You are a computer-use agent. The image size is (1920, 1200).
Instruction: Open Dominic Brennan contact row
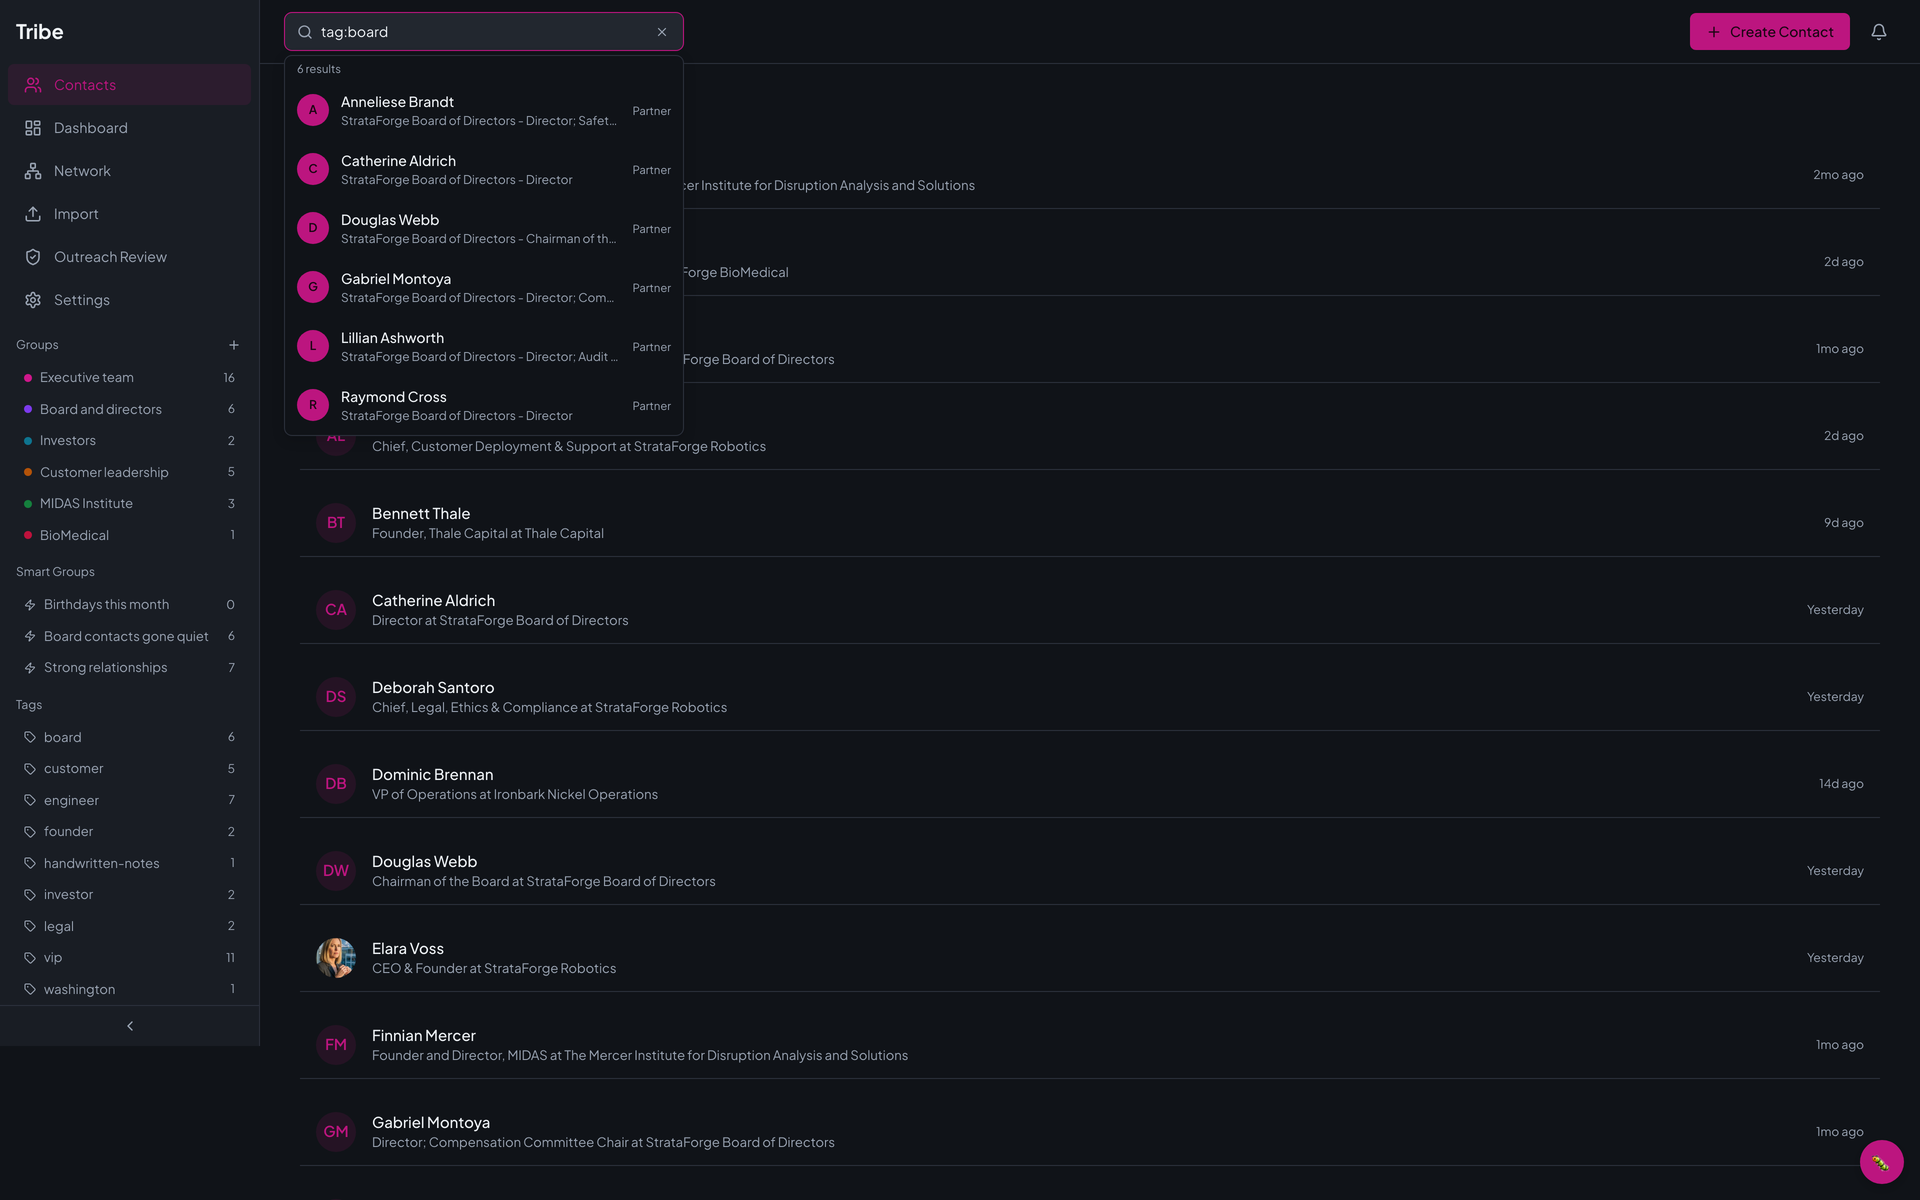[x=1090, y=784]
